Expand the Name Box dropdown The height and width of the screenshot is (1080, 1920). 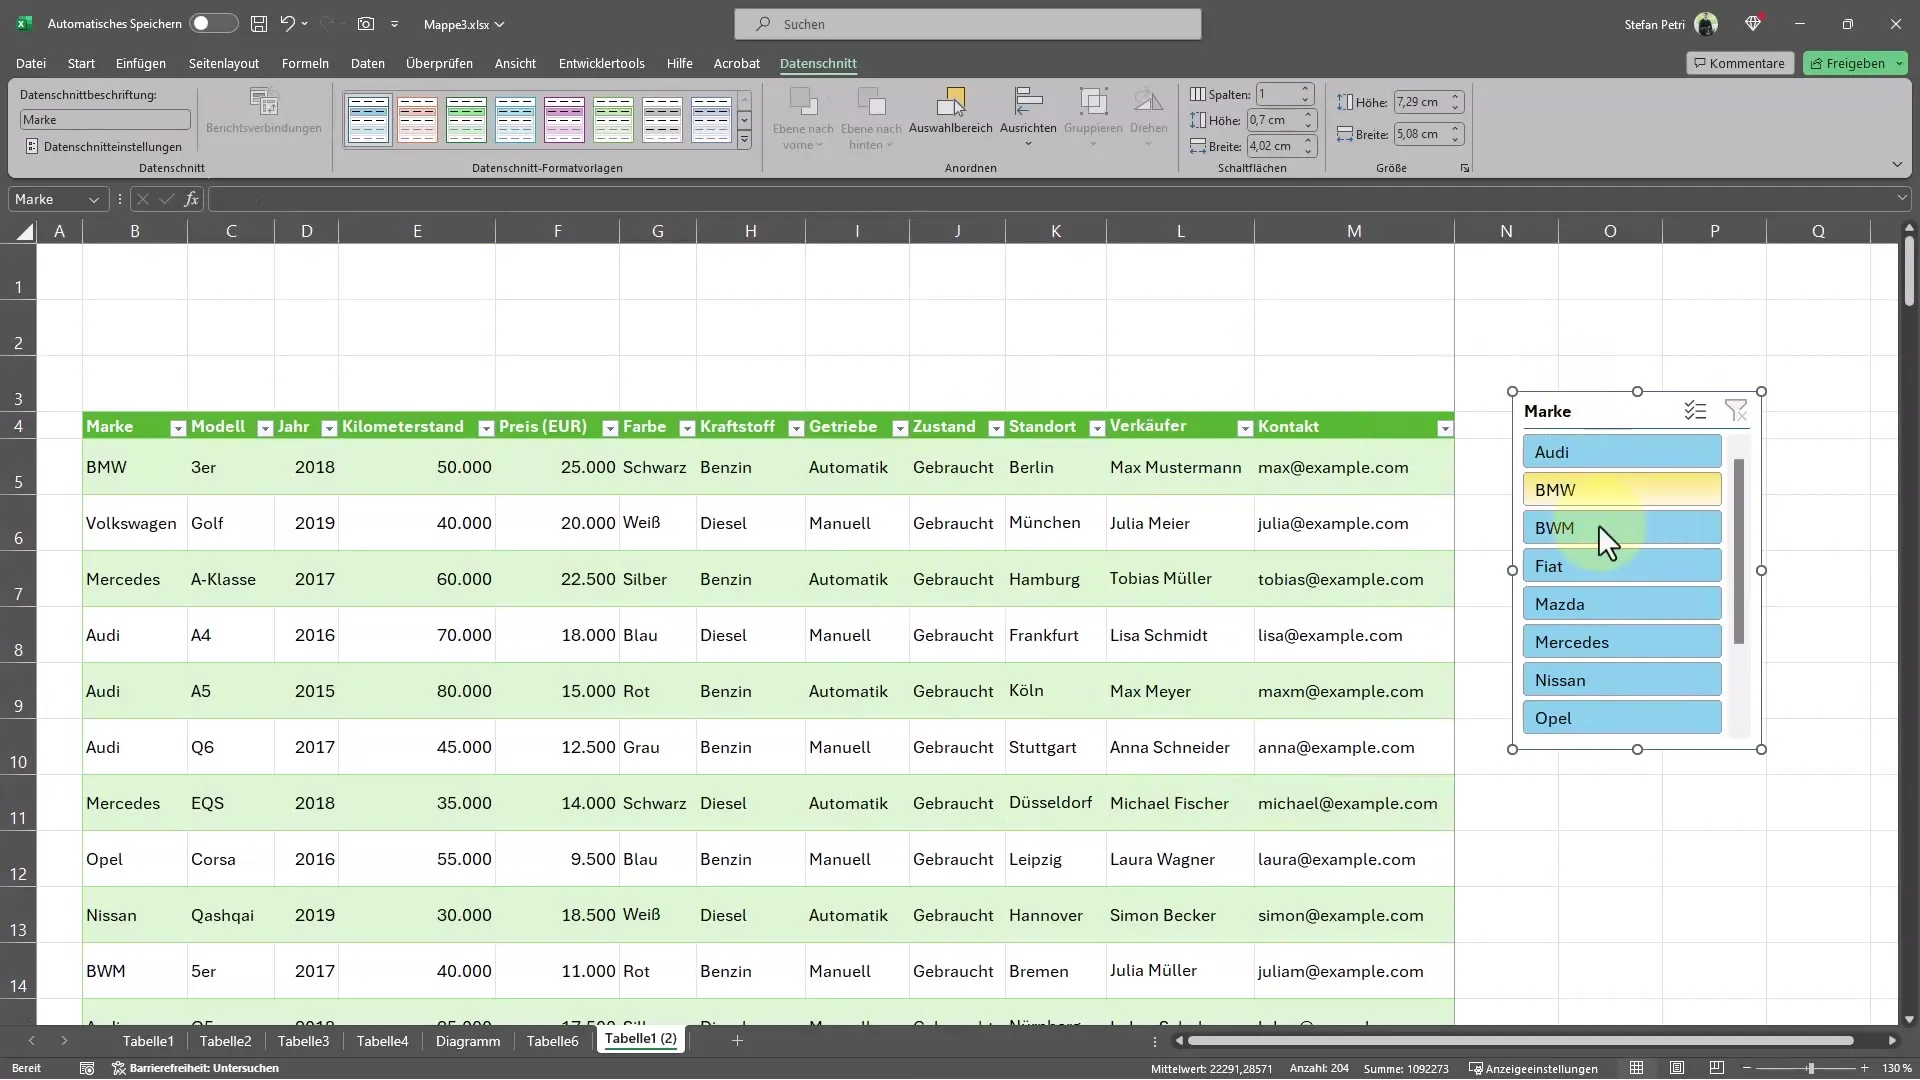coord(94,200)
